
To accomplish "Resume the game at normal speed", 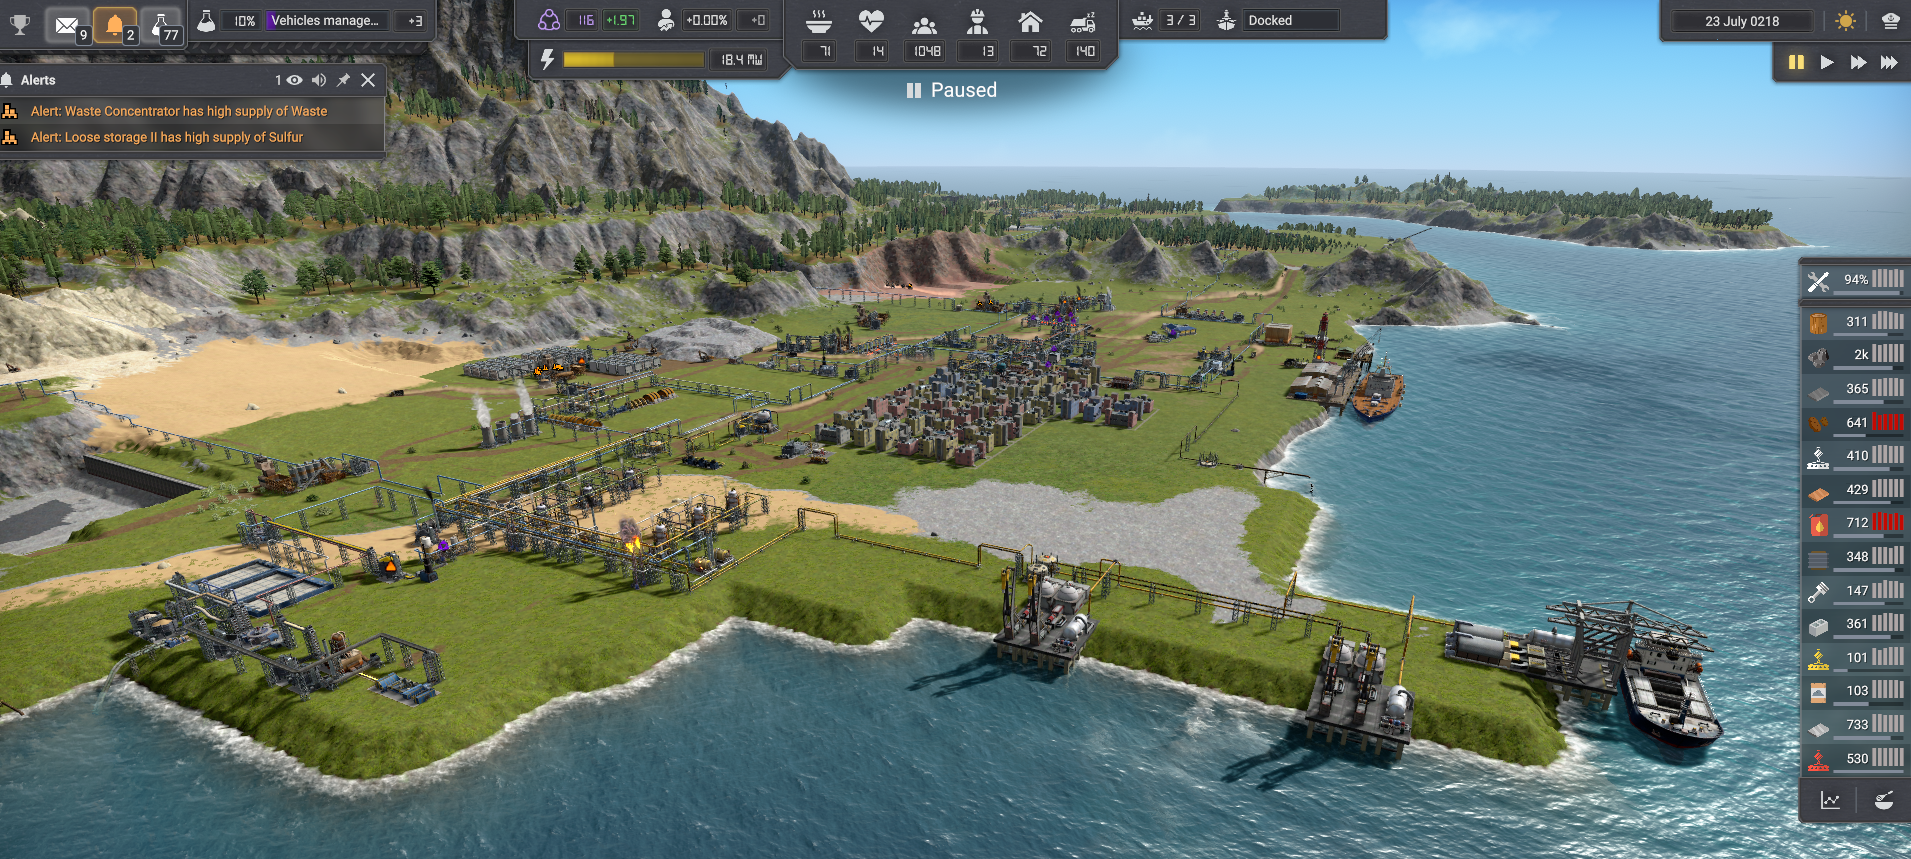I will [1827, 62].
